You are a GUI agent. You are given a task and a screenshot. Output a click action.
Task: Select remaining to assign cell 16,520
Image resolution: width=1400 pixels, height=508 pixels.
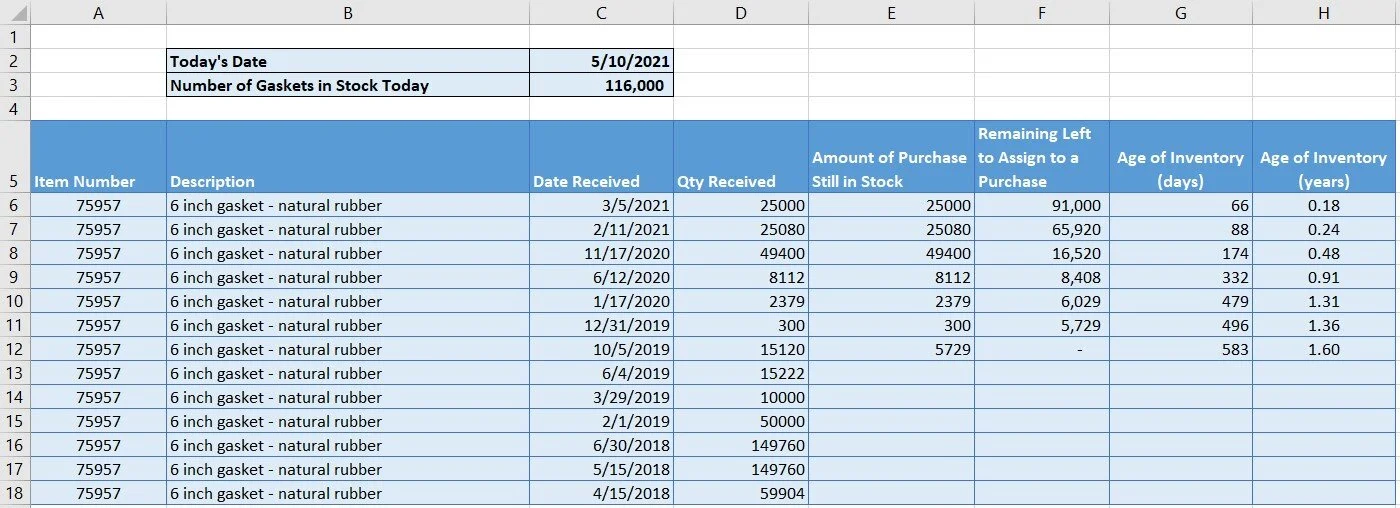[x=1042, y=254]
